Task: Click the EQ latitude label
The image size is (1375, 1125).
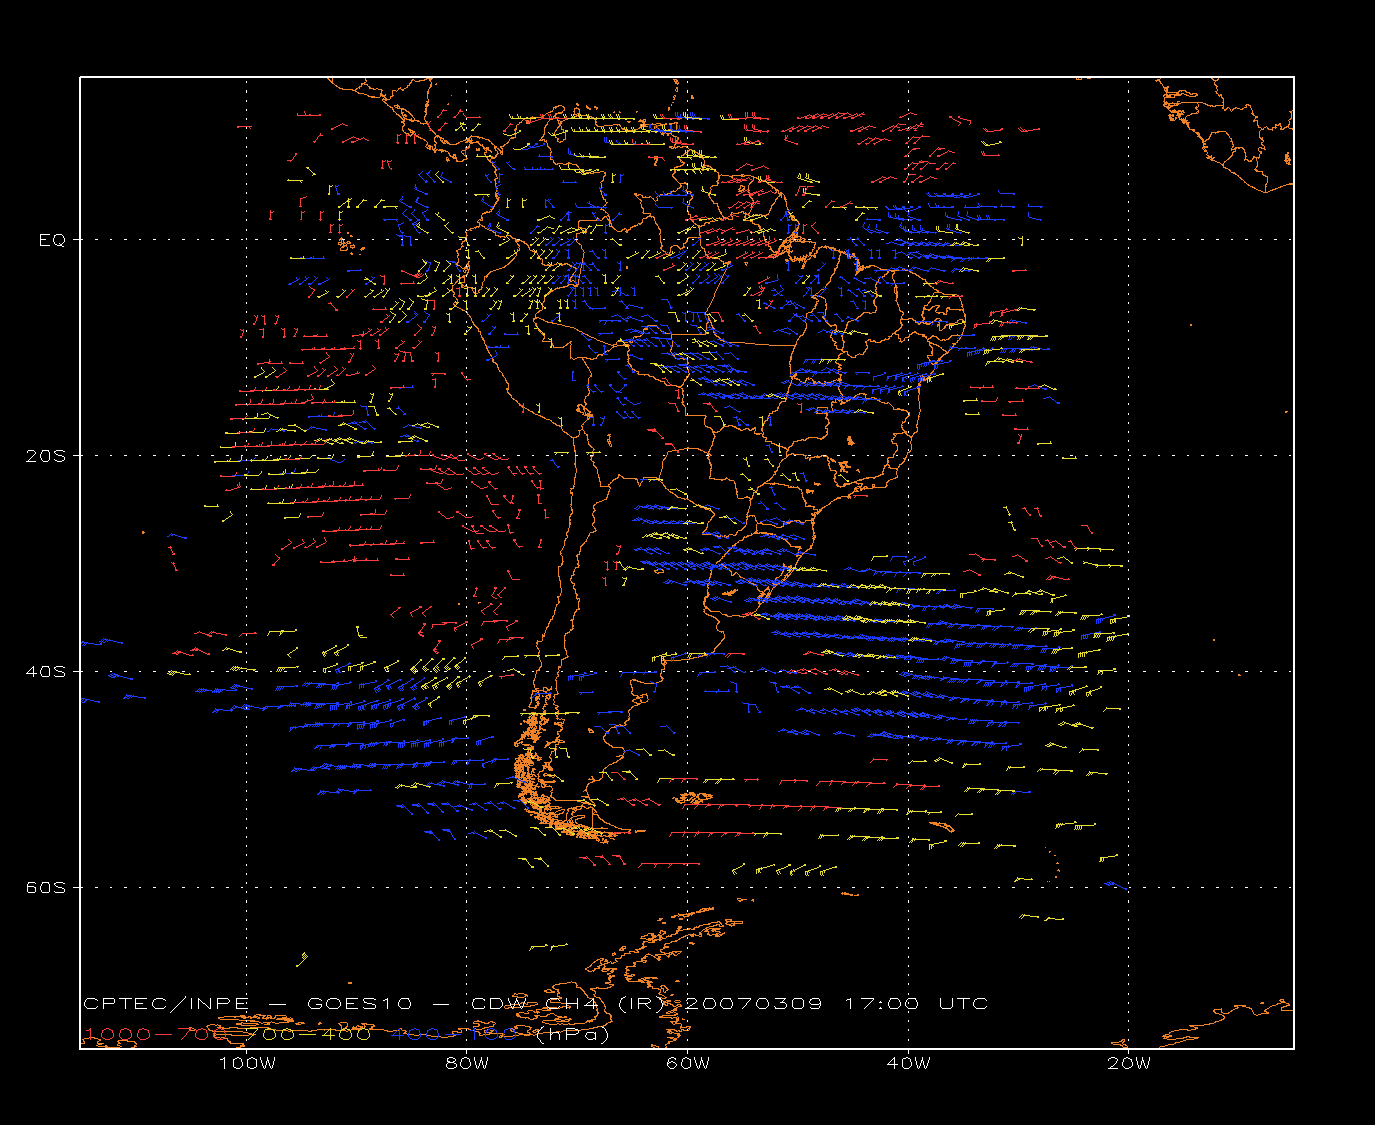Action: pyautogui.click(x=52, y=240)
